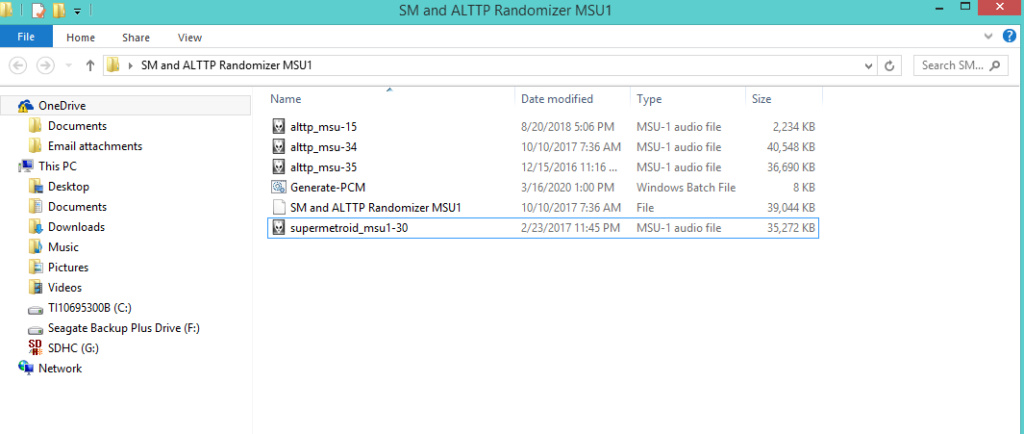Click the Downloads folder icon
Viewport: 1024px width, 434px height.
36,227
